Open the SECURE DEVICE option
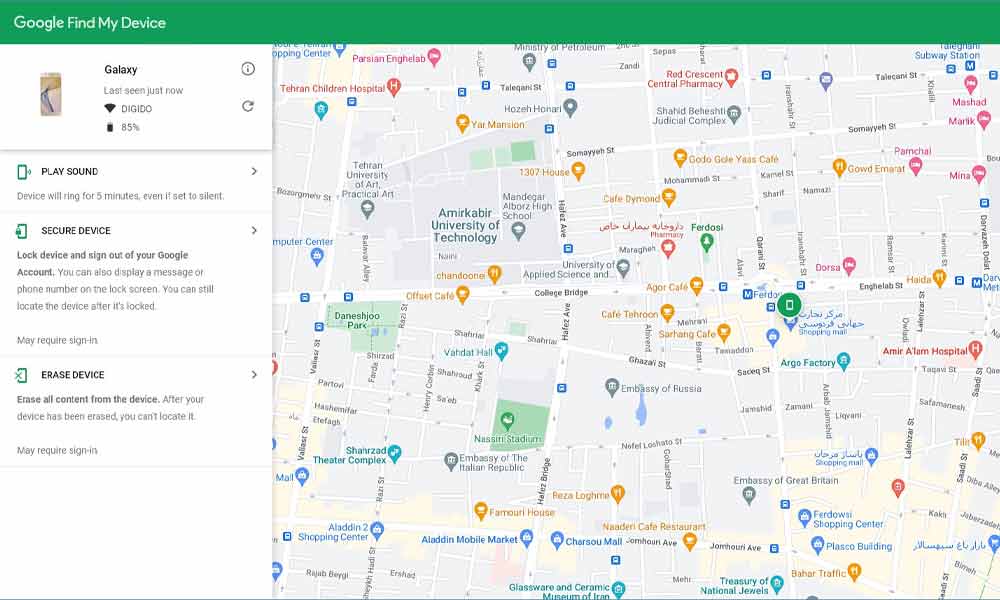Image resolution: width=1000 pixels, height=600 pixels. click(x=76, y=231)
